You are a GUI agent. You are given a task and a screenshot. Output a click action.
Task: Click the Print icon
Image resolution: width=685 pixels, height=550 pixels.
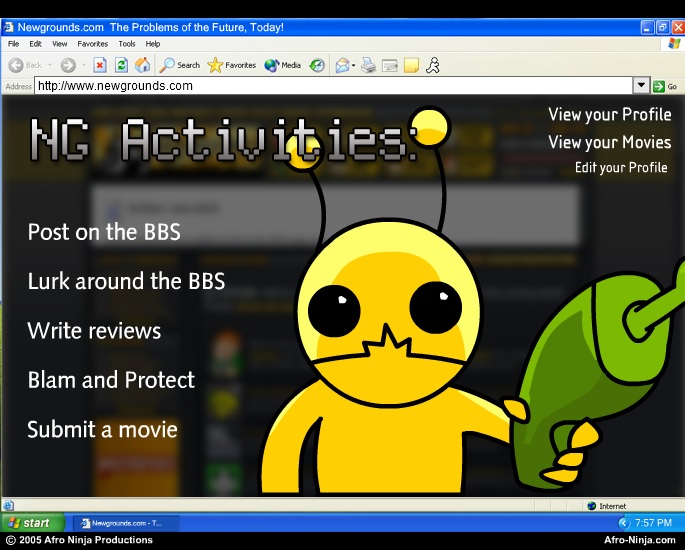[368, 66]
